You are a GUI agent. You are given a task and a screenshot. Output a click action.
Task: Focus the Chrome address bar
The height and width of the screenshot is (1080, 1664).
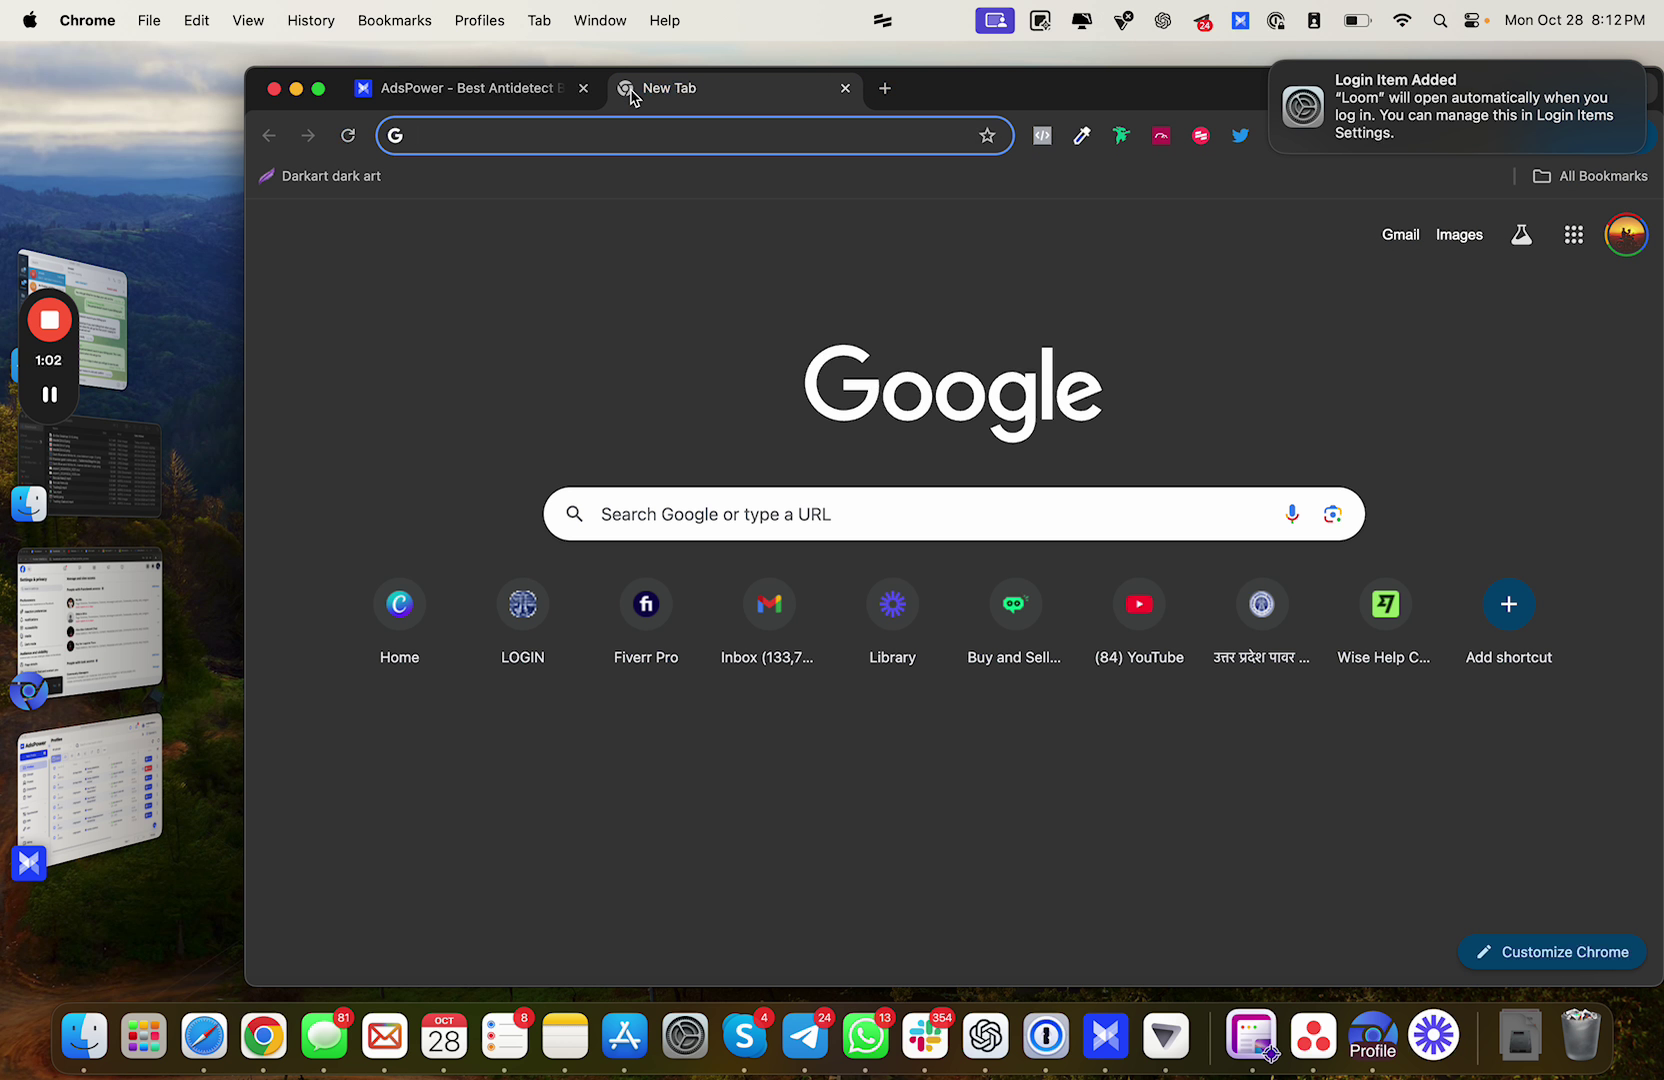point(694,136)
